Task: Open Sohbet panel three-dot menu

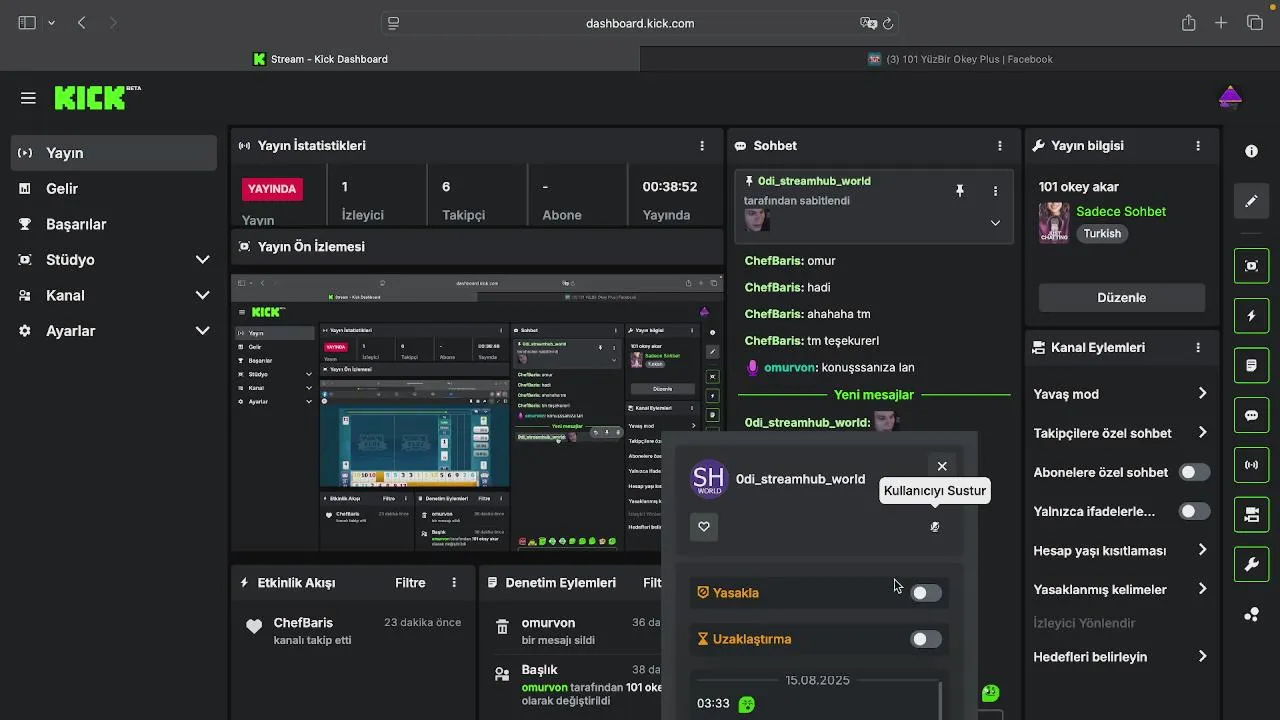Action: click(x=999, y=146)
